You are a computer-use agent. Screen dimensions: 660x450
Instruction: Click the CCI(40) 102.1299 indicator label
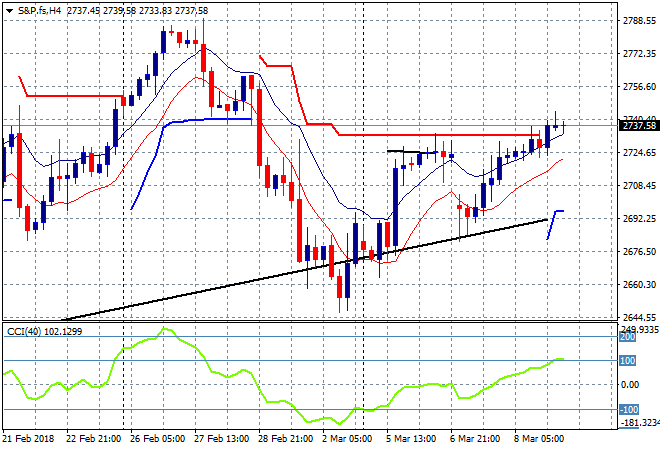[x=44, y=332]
